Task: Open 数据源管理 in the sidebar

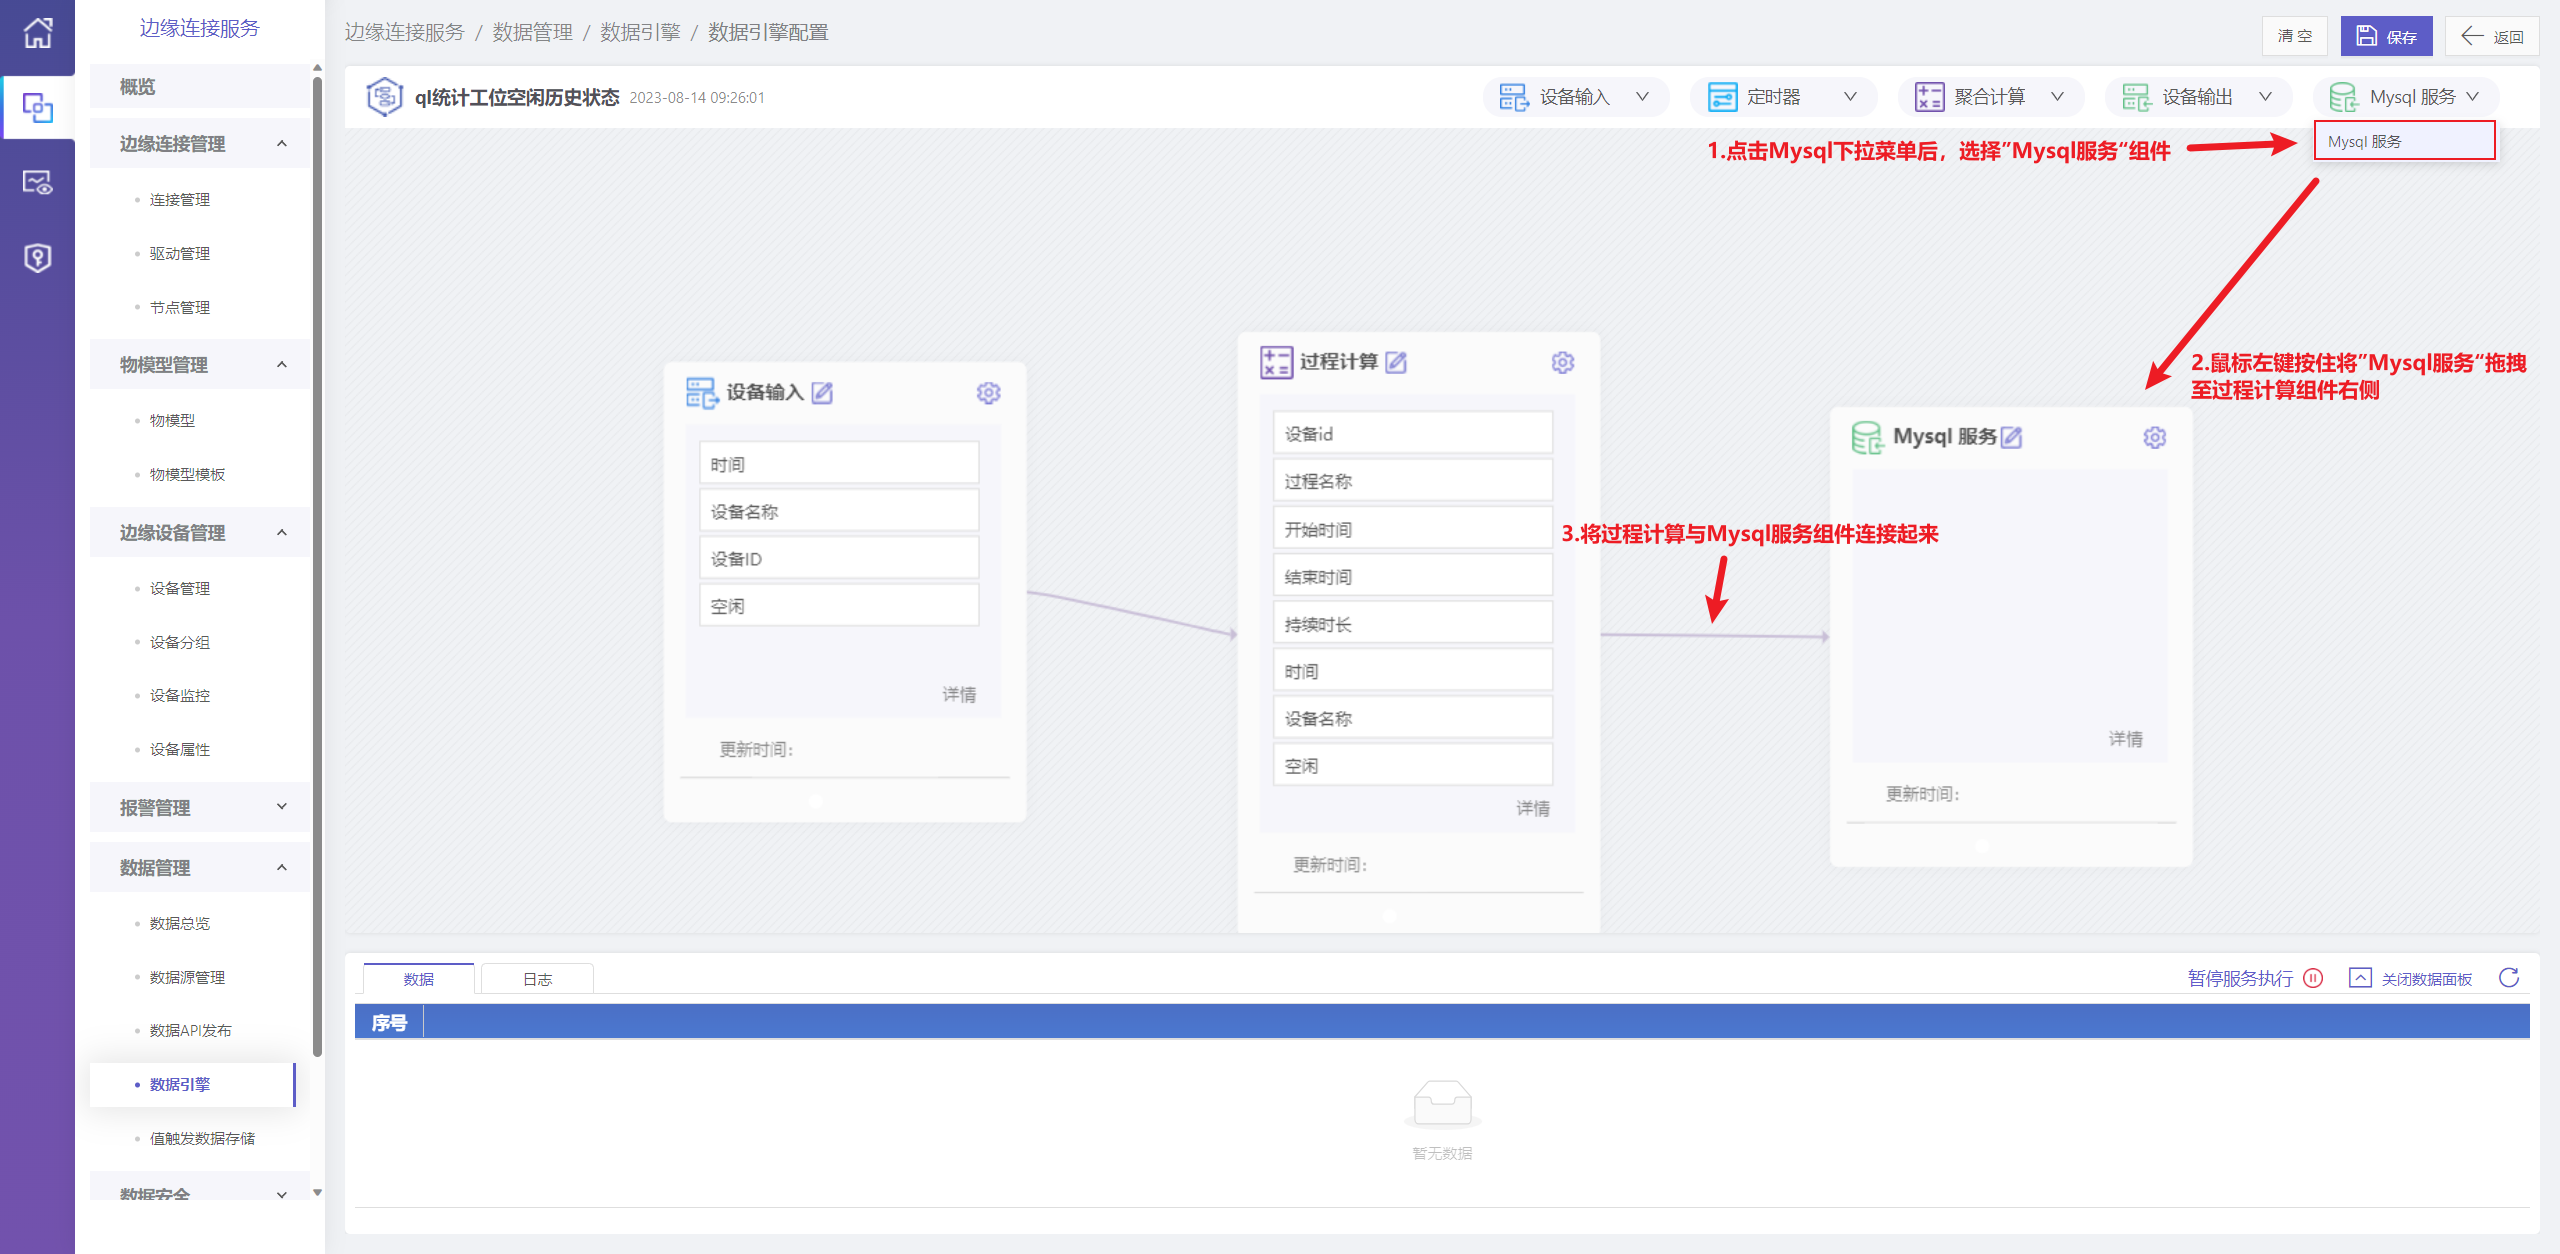Action: coord(187,978)
